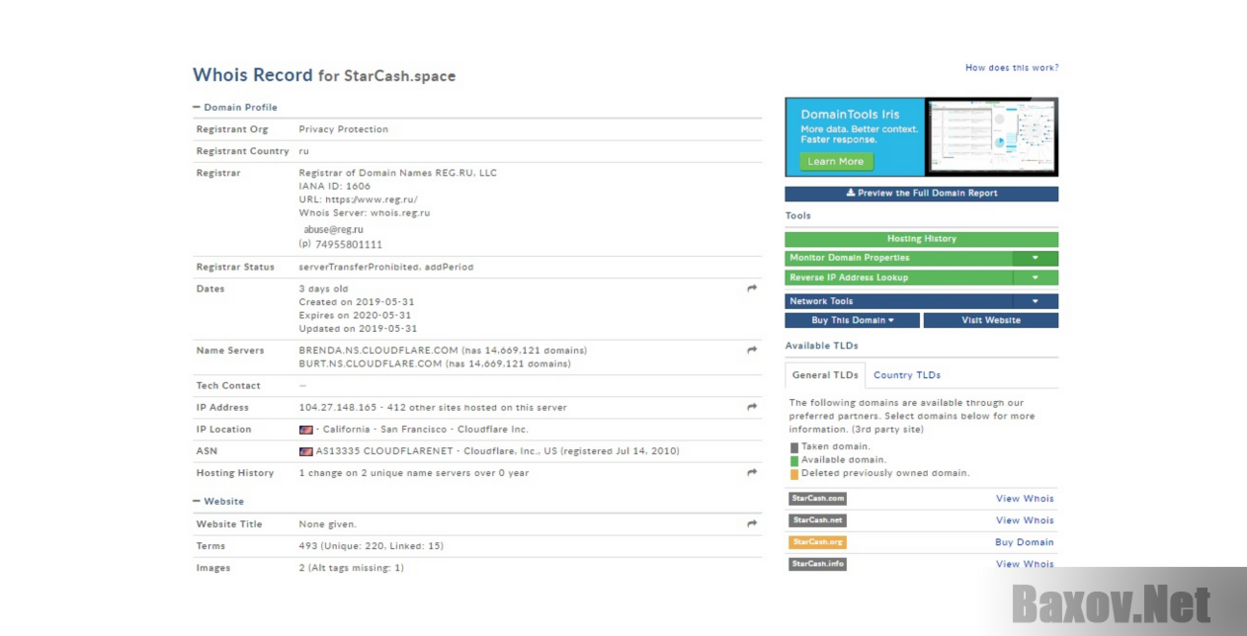The image size is (1247, 636).
Task: Open the Buy This Domain dropdown
Action: pos(852,321)
